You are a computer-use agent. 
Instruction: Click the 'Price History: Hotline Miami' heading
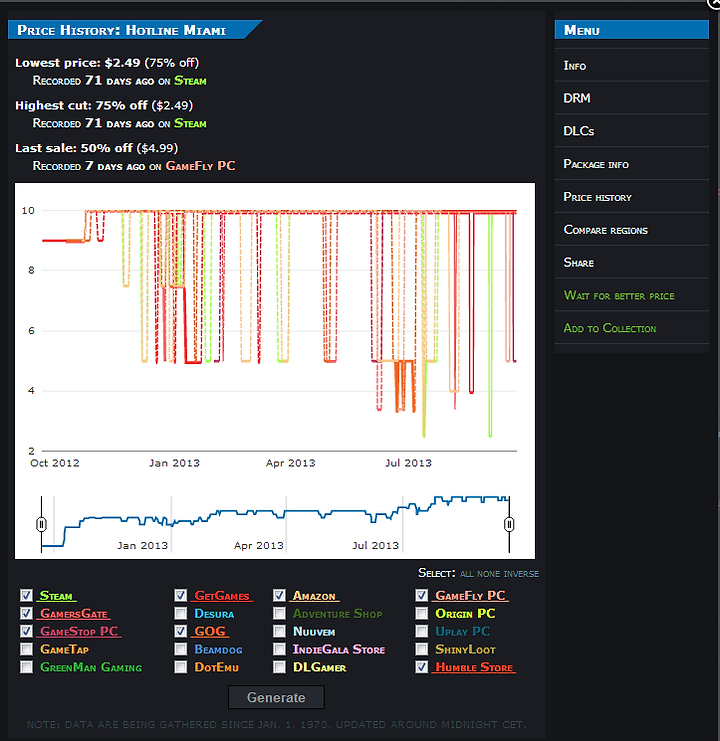(121, 30)
